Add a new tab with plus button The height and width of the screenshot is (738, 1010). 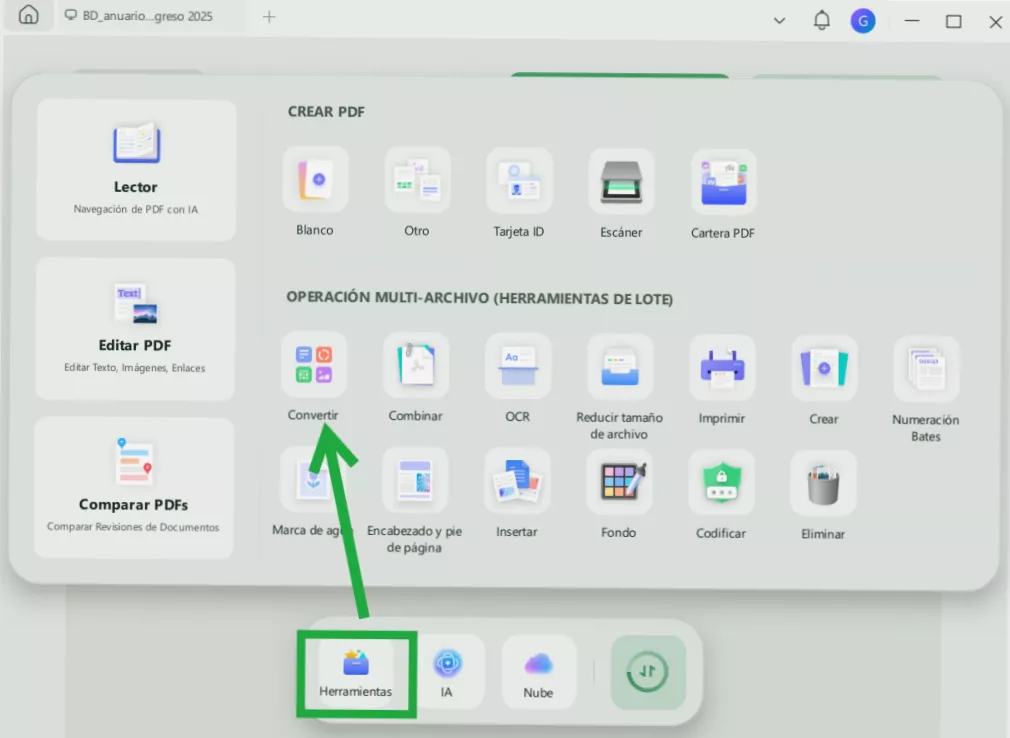(x=269, y=17)
